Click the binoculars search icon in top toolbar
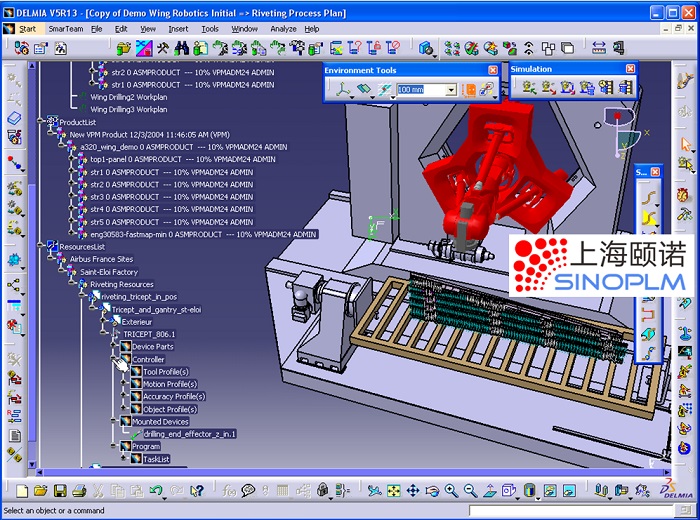This screenshot has width=700, height=520. (181, 48)
